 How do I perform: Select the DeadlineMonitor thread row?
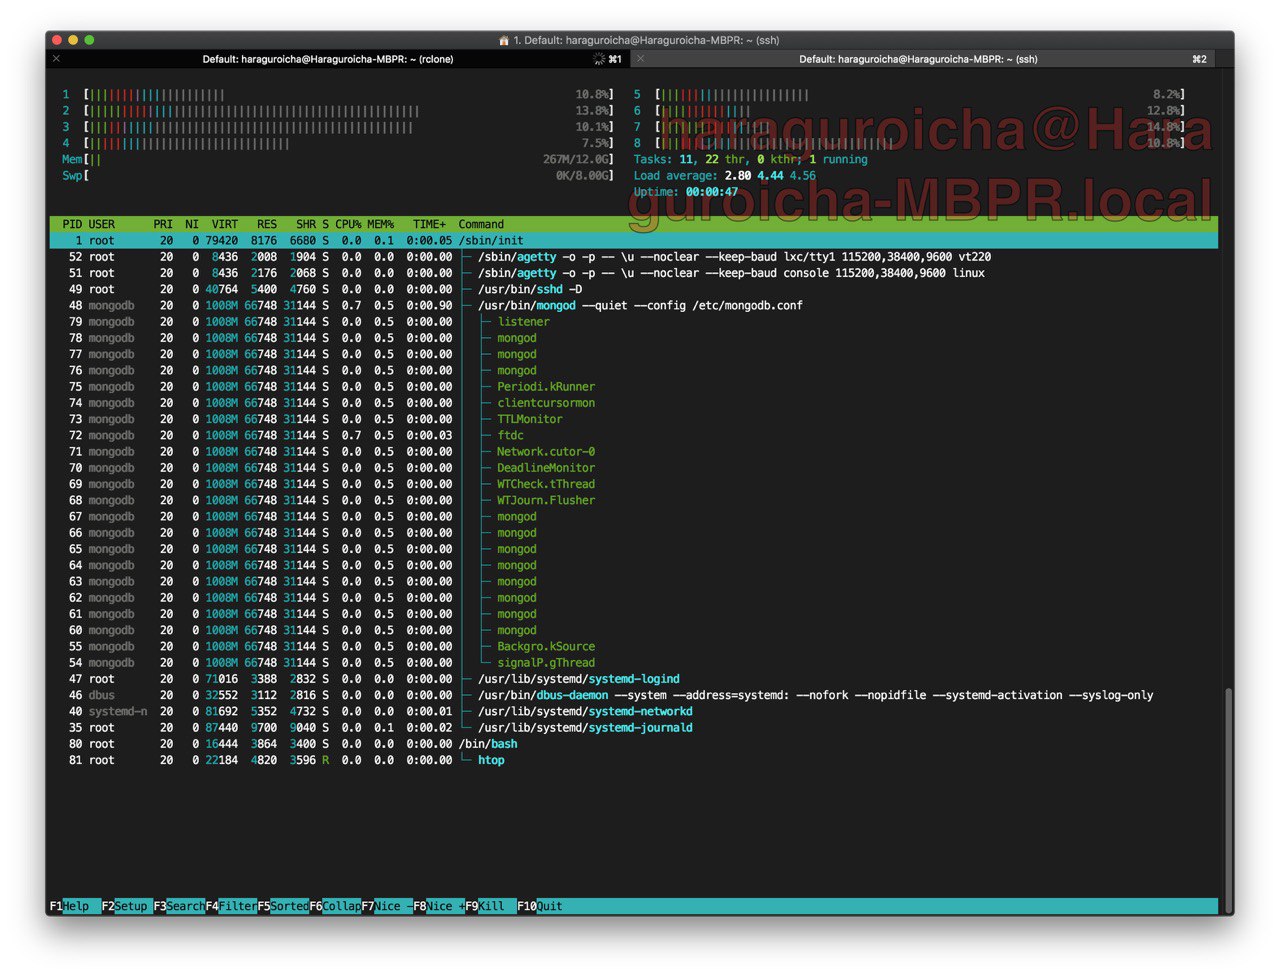pos(634,468)
